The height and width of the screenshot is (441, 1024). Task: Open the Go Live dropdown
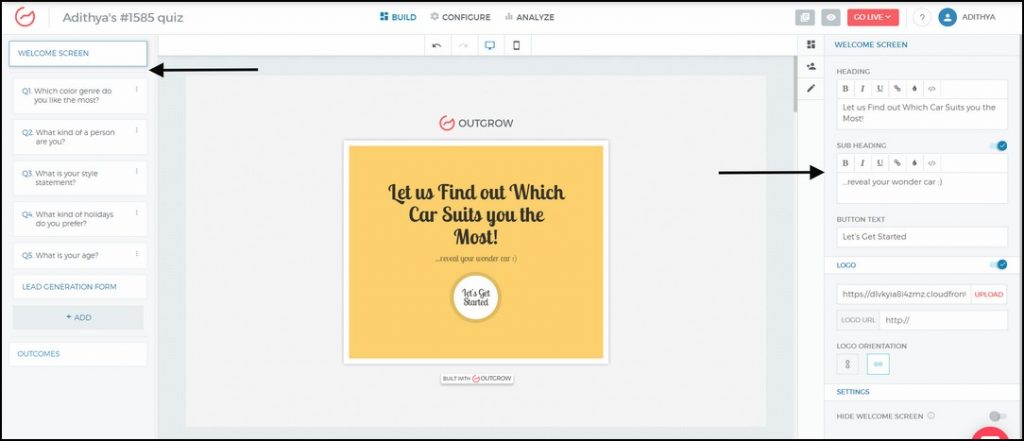tap(872, 17)
